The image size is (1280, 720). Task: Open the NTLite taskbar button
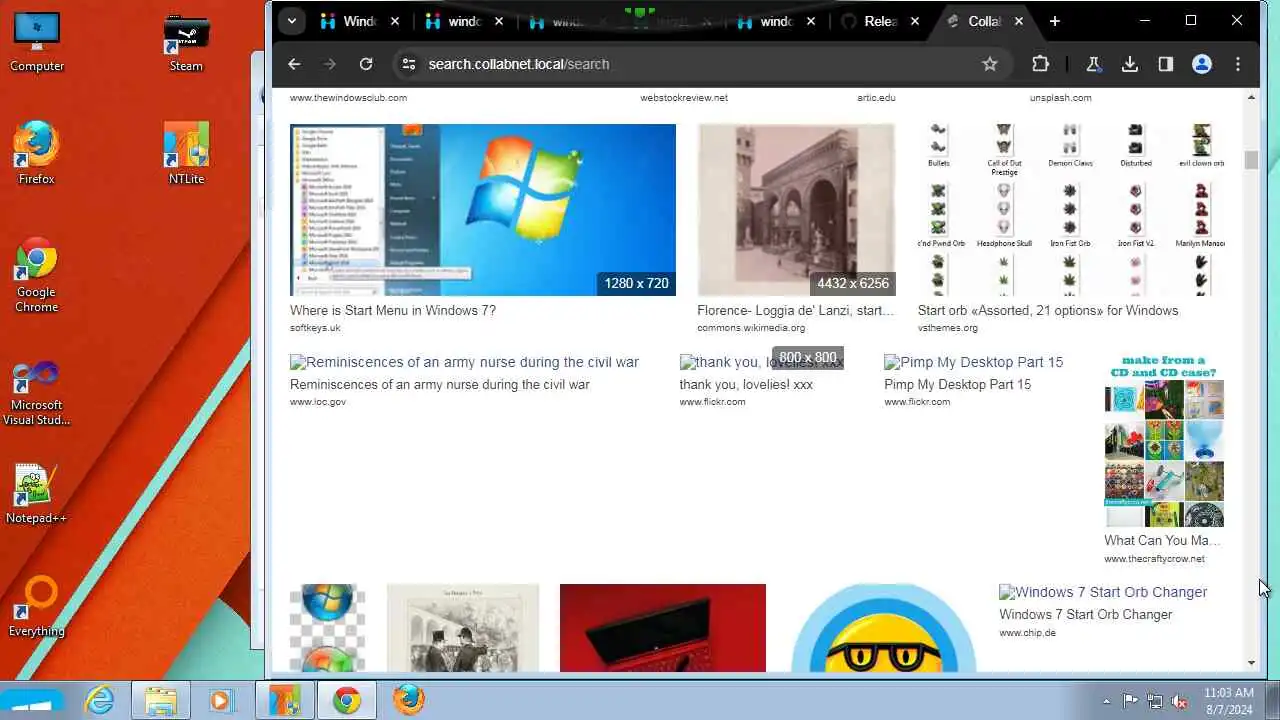285,701
